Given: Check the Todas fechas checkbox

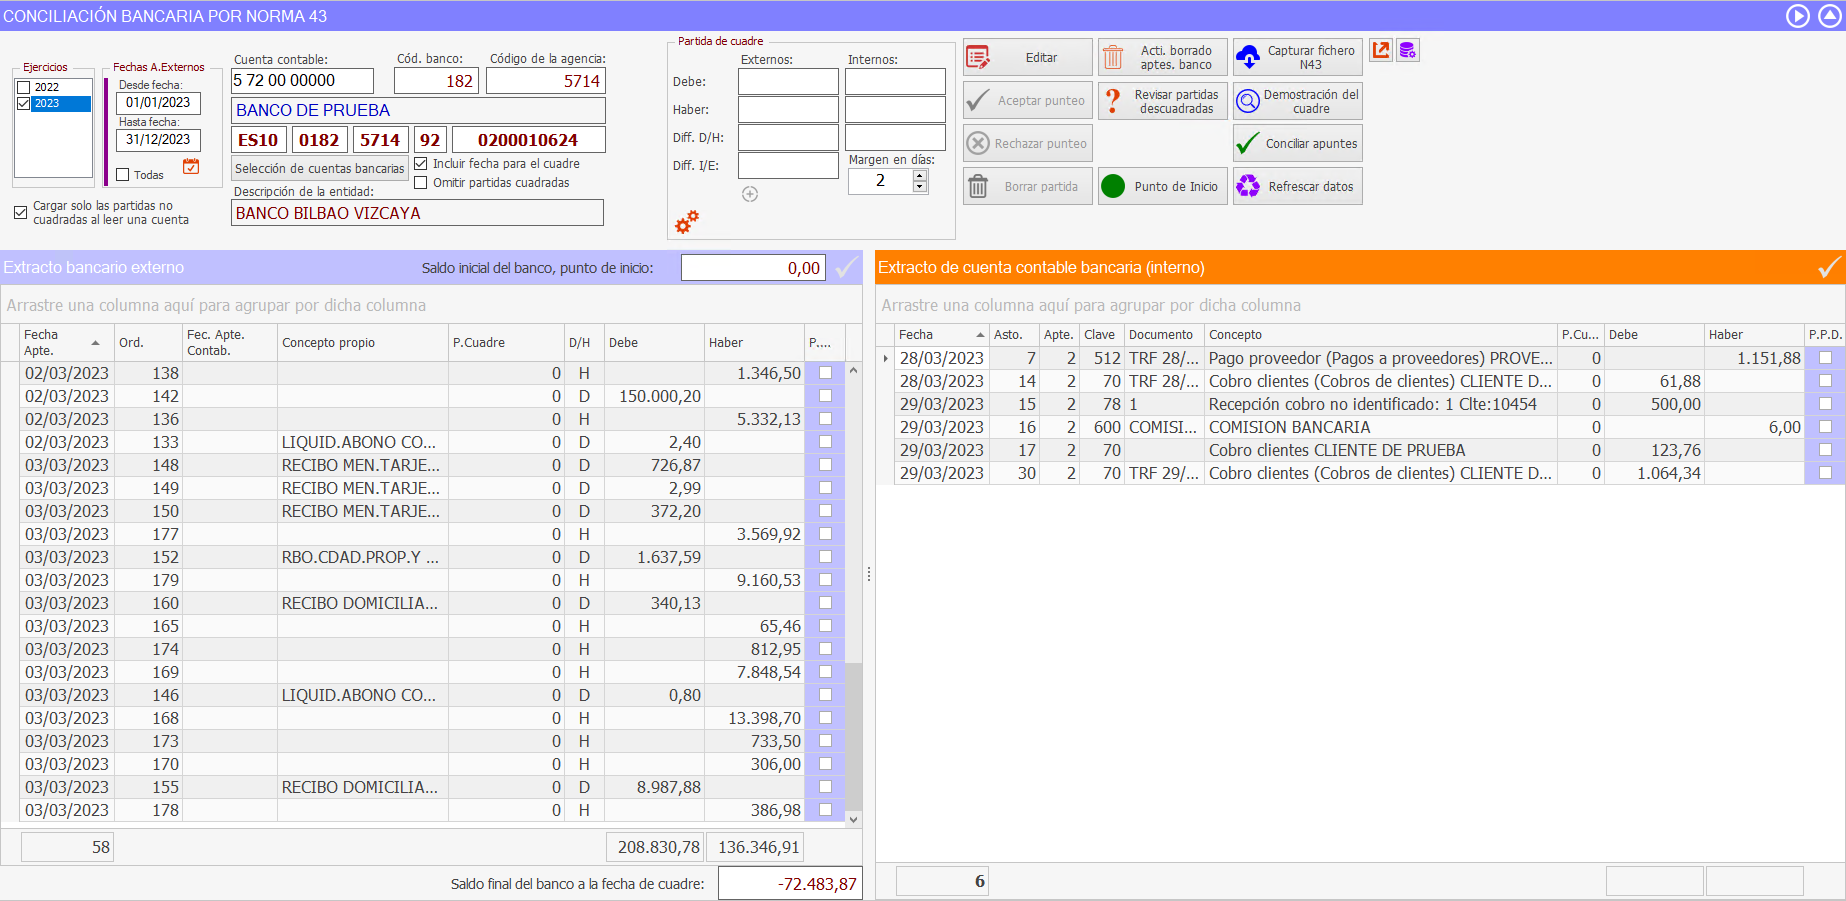Looking at the screenshot, I should tap(123, 175).
